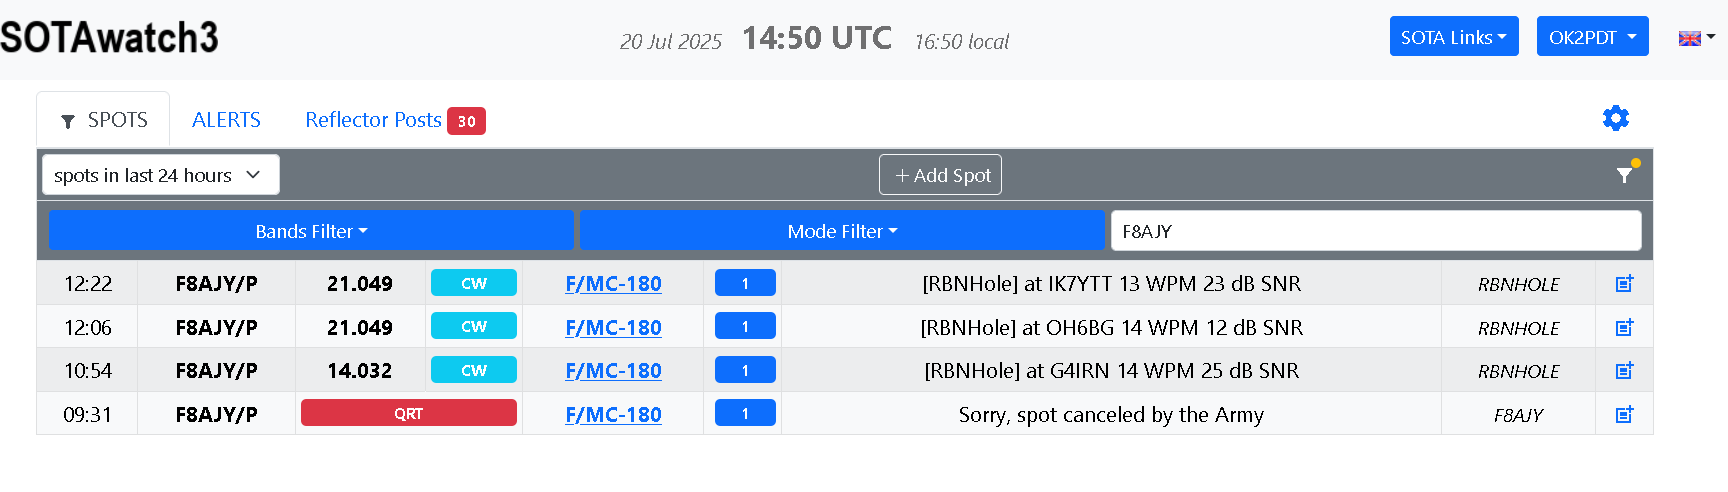Click the add-spot icon in the 10:54 row
The width and height of the screenshot is (1728, 492).
1625,371
